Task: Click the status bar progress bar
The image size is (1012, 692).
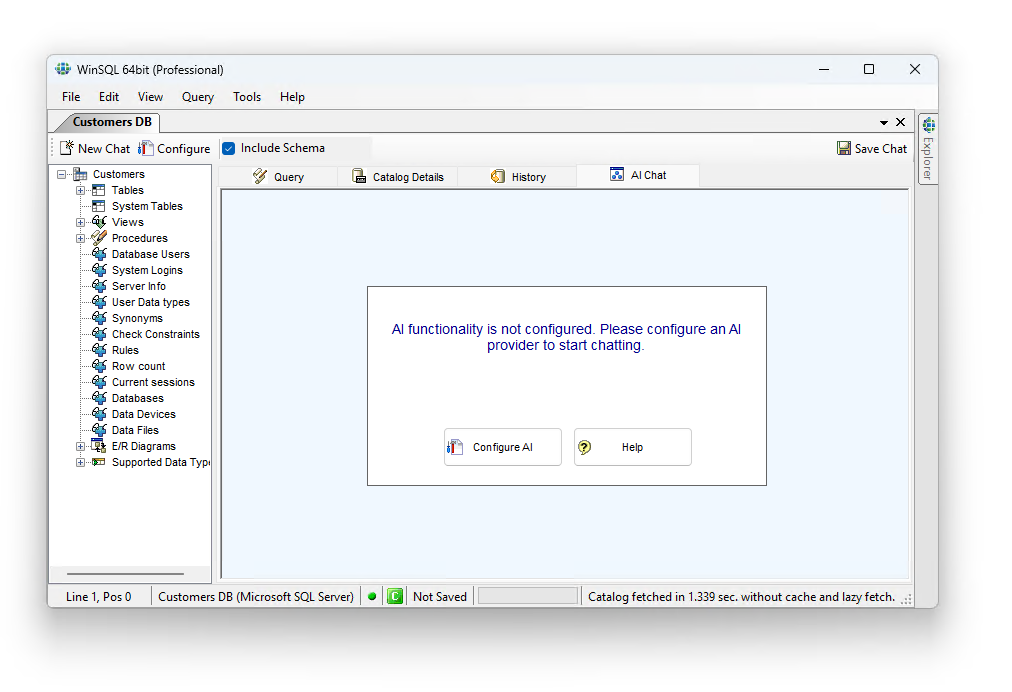Action: coord(527,596)
